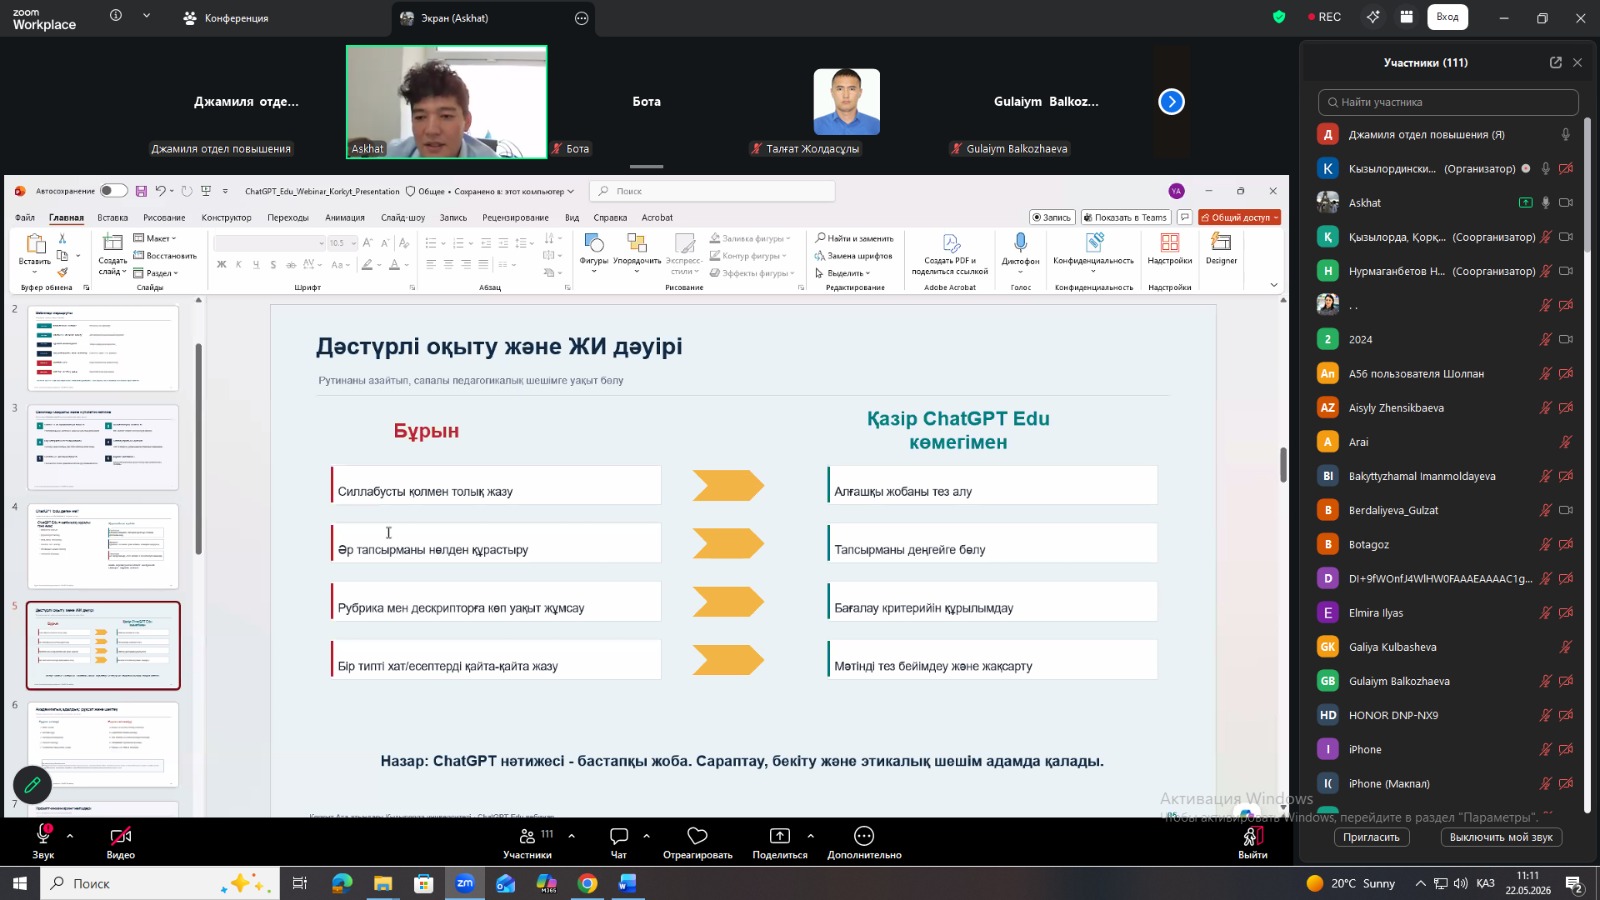Click the Вход sign-in button
Screen dimensions: 1600x900
point(1447,17)
